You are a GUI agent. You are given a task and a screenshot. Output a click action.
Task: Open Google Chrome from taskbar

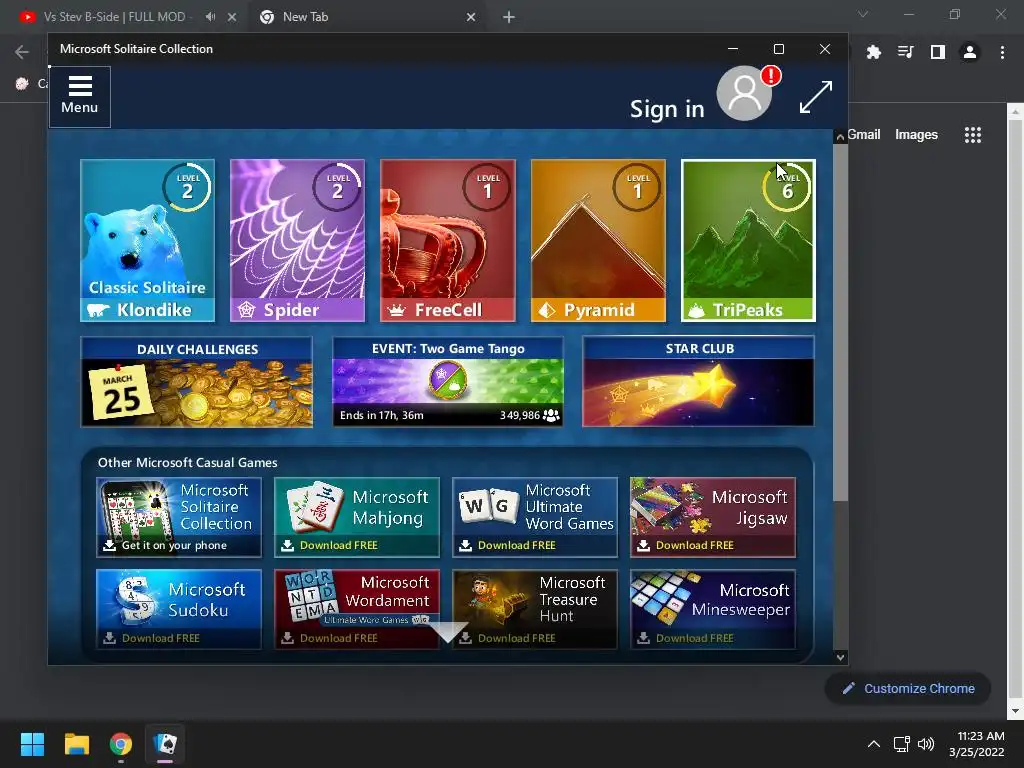click(x=121, y=744)
